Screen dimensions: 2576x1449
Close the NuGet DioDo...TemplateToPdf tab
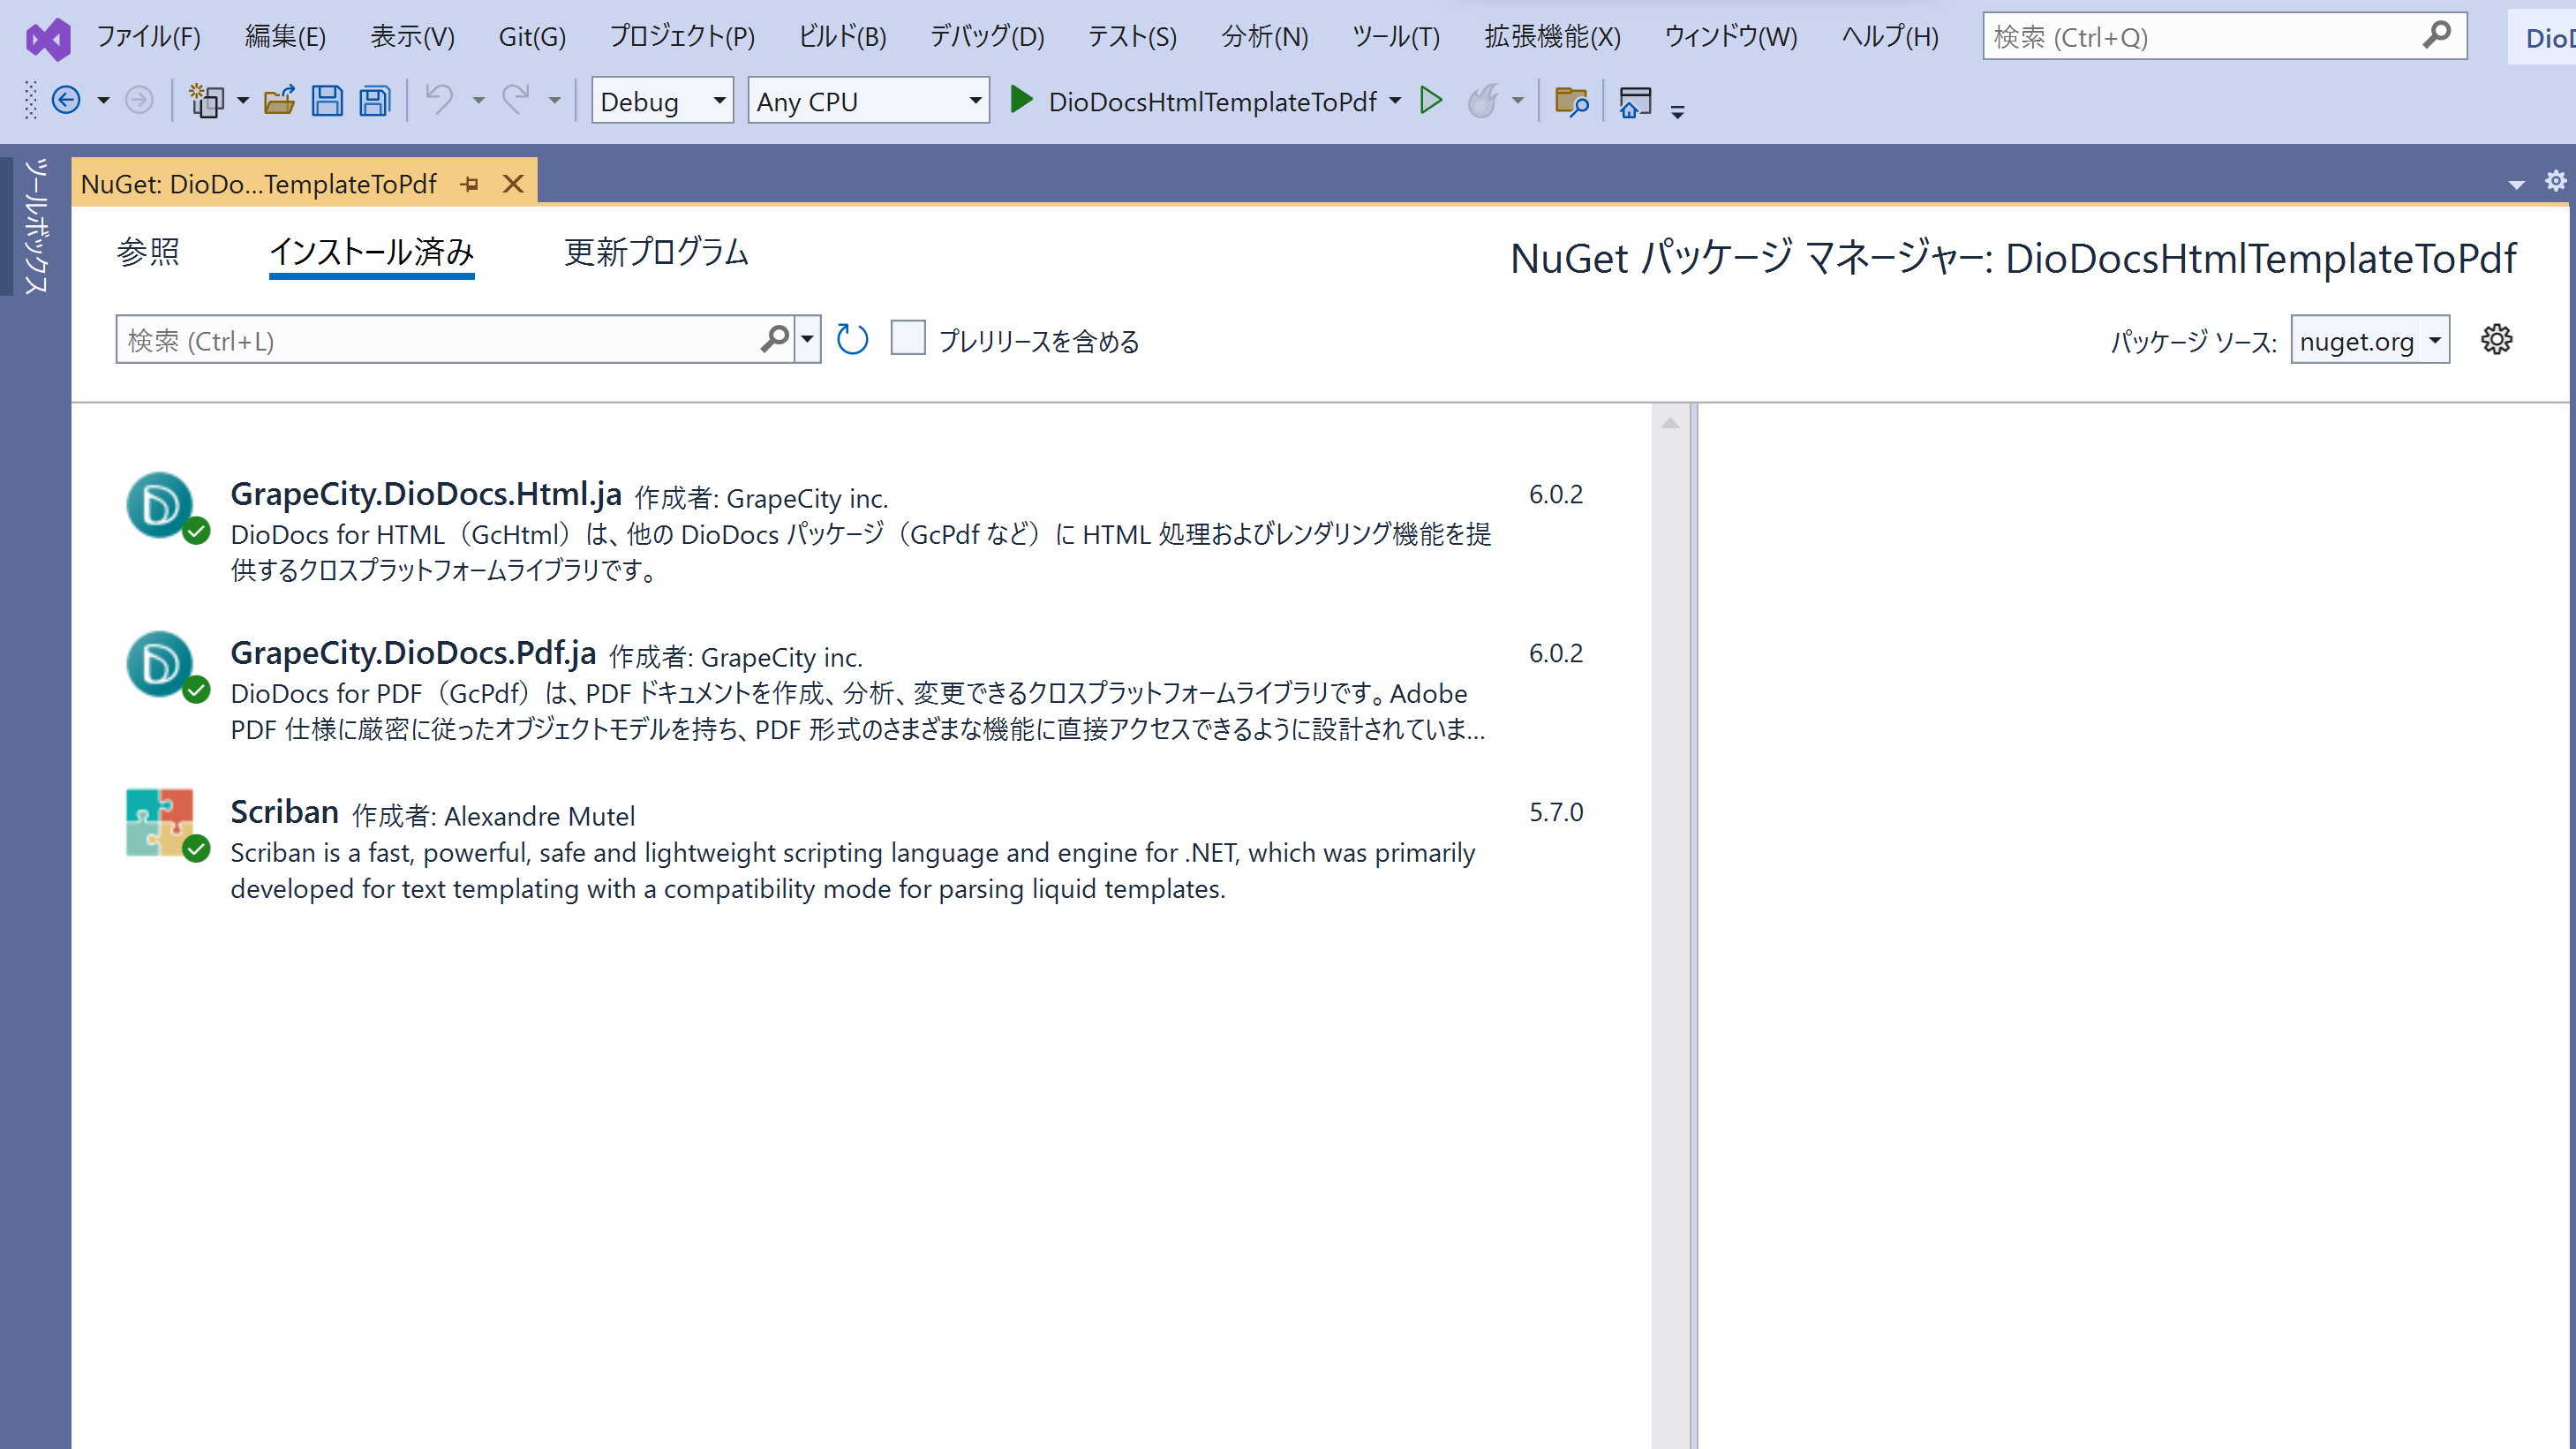(513, 184)
